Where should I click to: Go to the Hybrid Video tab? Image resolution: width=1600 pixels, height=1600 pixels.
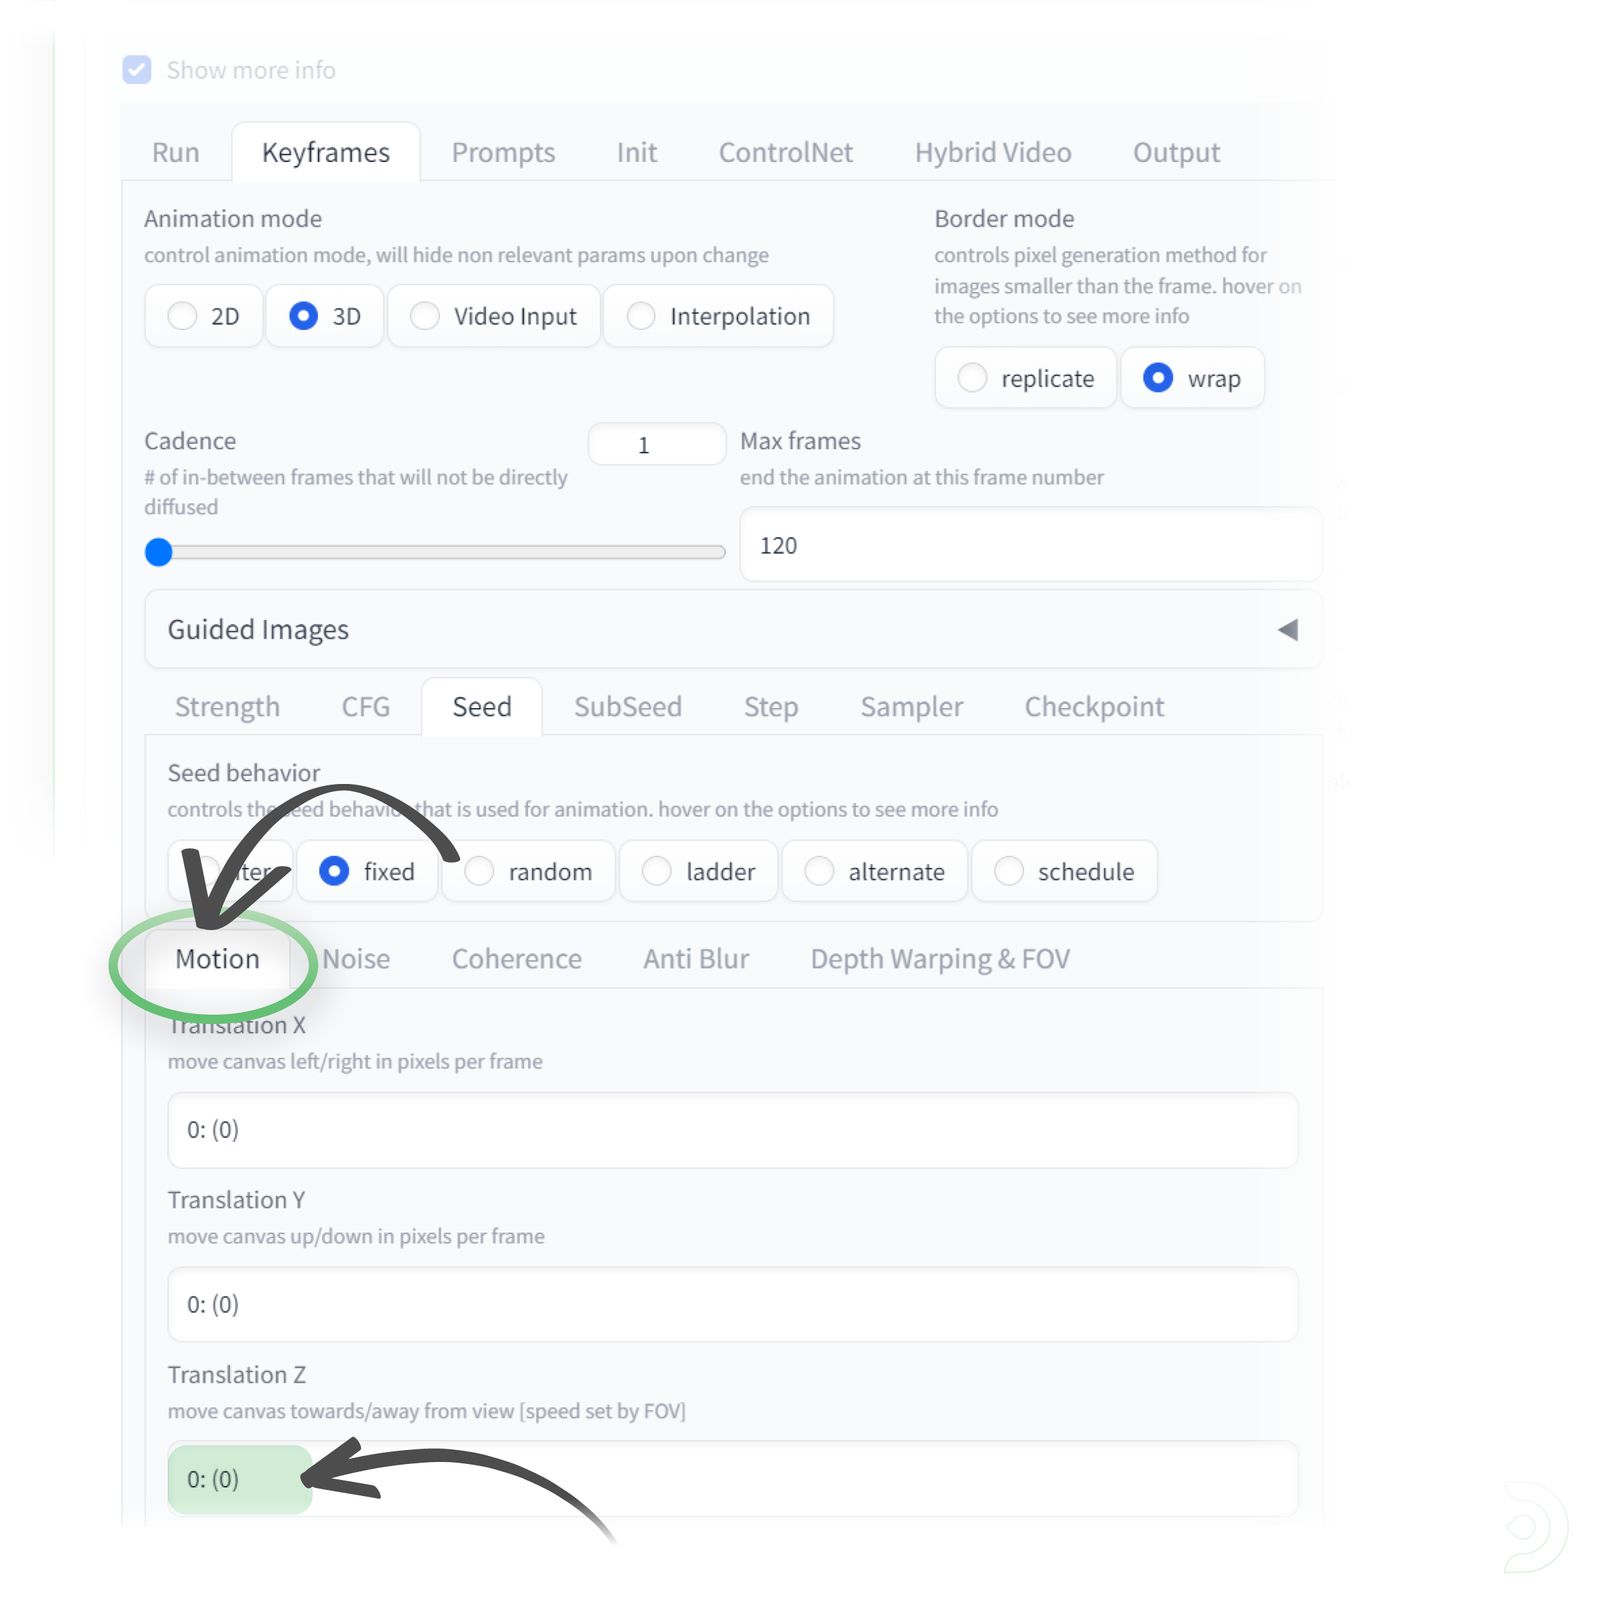click(x=993, y=152)
